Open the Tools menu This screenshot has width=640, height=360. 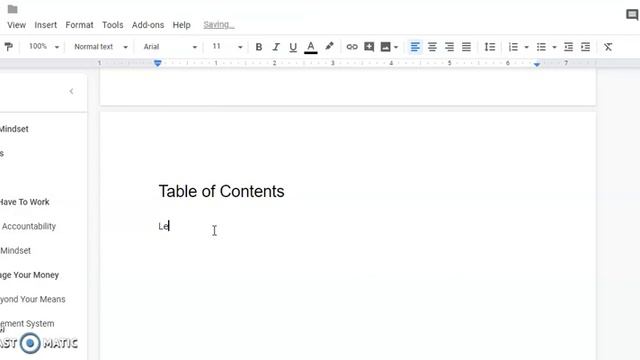tap(113, 25)
